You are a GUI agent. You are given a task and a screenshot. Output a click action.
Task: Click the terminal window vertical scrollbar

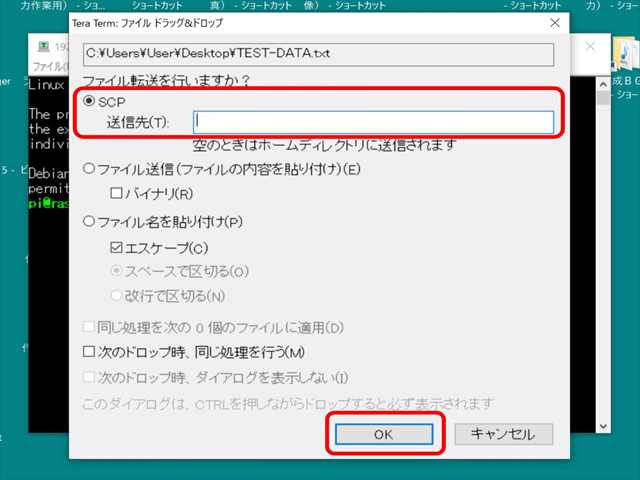tap(601, 250)
